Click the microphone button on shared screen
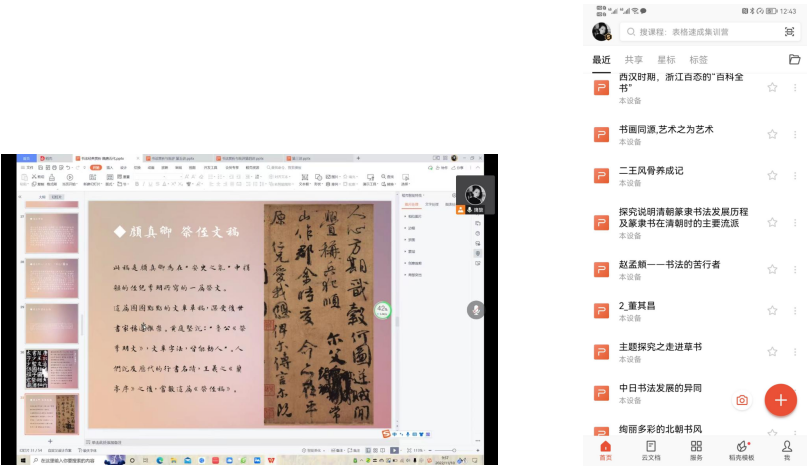Viewport: 807px width, 468px height. coord(476,310)
